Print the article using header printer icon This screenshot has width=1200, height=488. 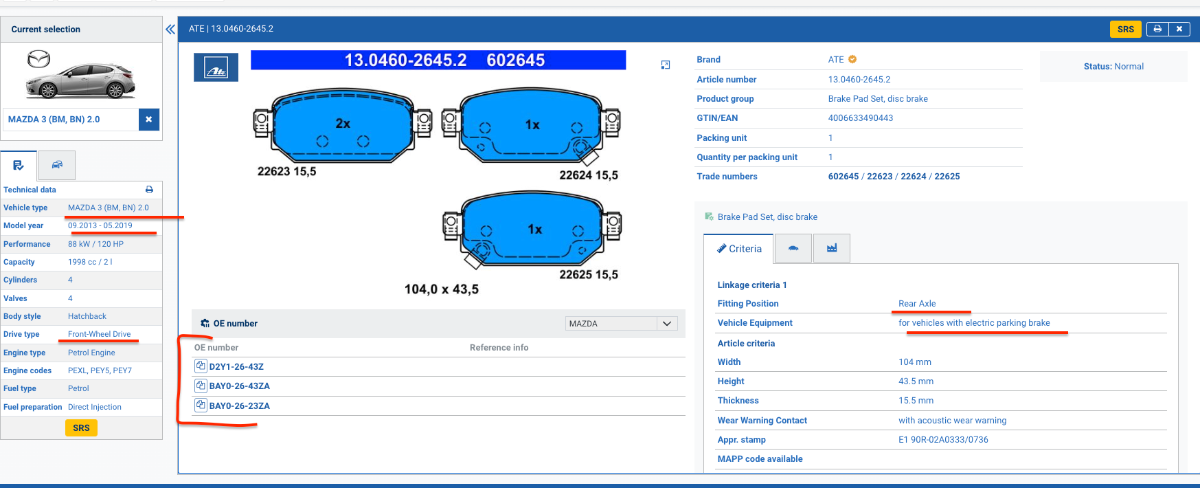pos(1157,29)
